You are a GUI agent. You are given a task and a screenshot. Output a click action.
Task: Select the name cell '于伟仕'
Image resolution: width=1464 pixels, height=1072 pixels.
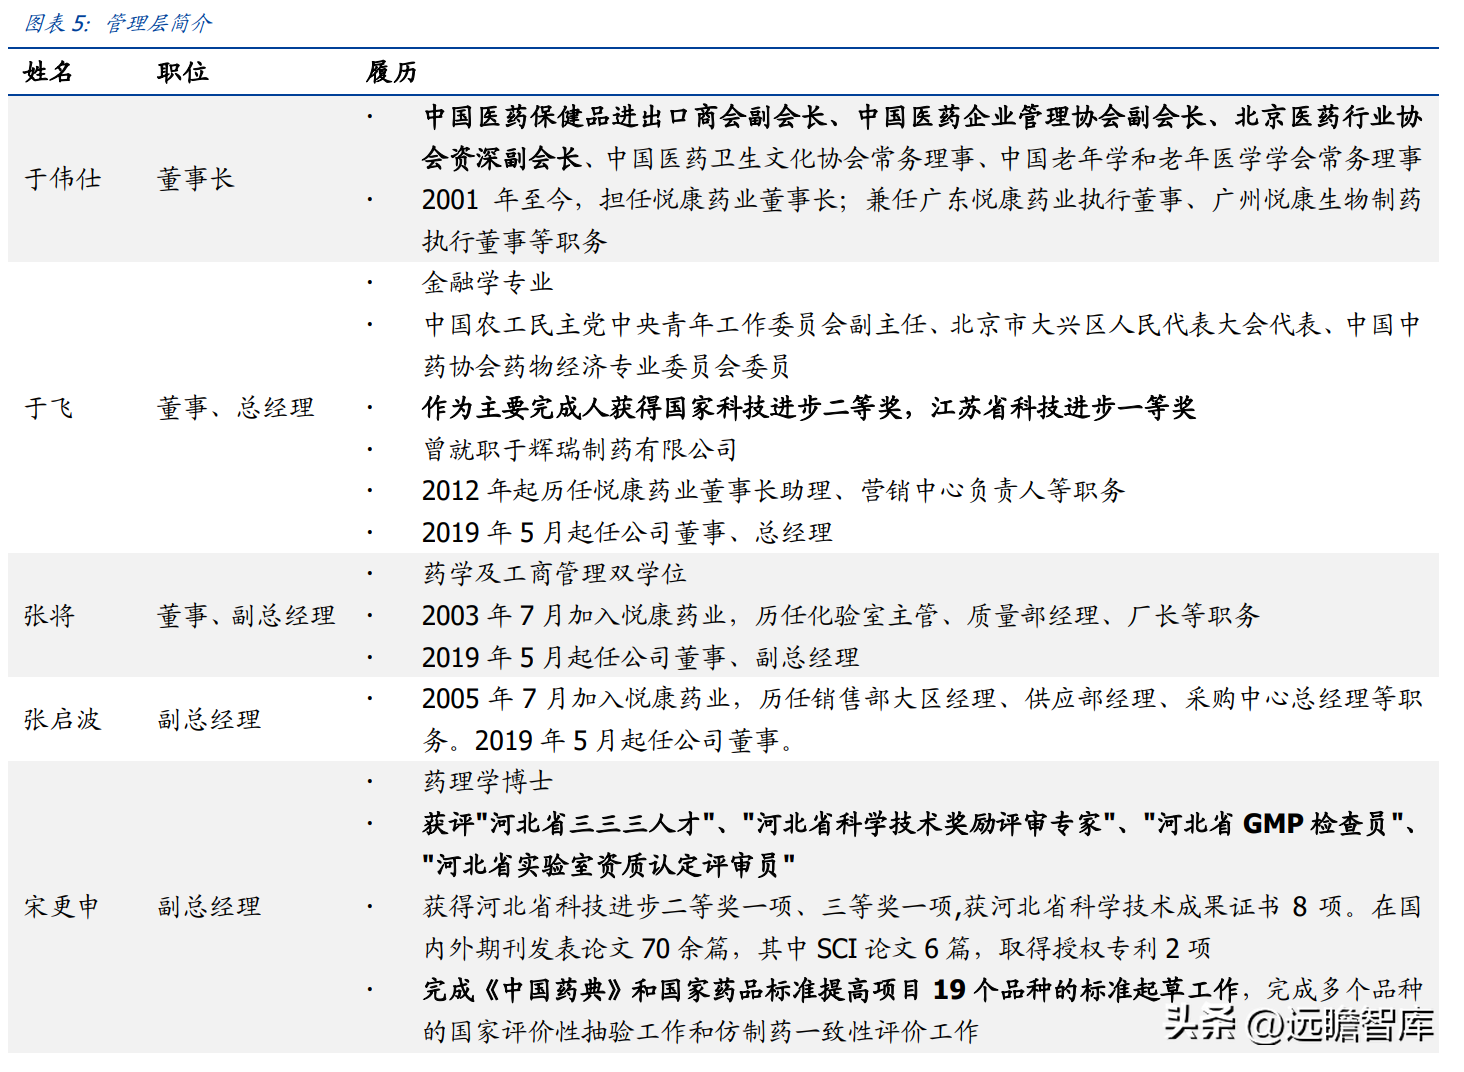[x=63, y=179]
